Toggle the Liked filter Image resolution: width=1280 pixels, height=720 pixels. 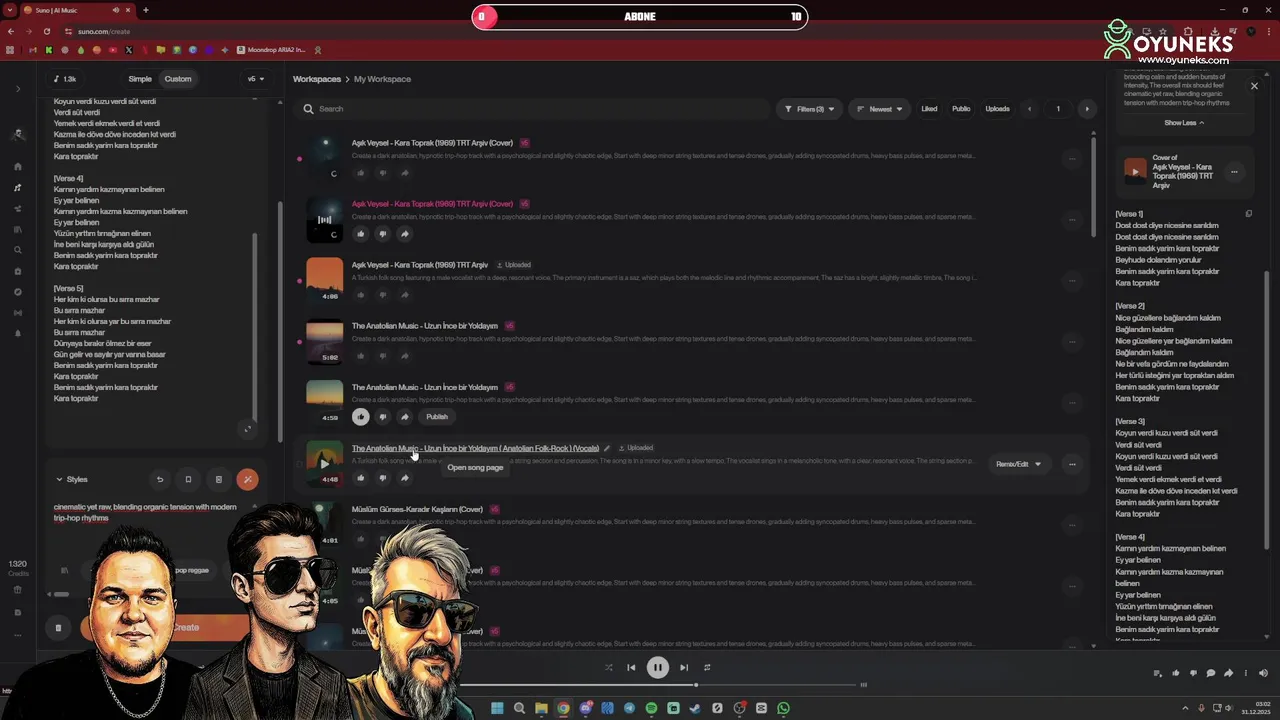click(929, 109)
